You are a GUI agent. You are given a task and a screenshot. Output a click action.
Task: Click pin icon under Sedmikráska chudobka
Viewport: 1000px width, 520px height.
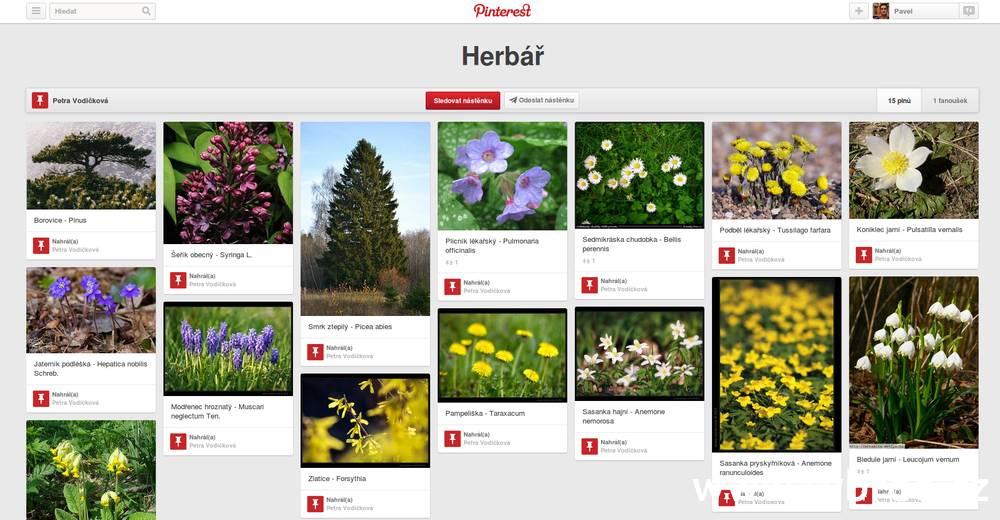(x=589, y=285)
